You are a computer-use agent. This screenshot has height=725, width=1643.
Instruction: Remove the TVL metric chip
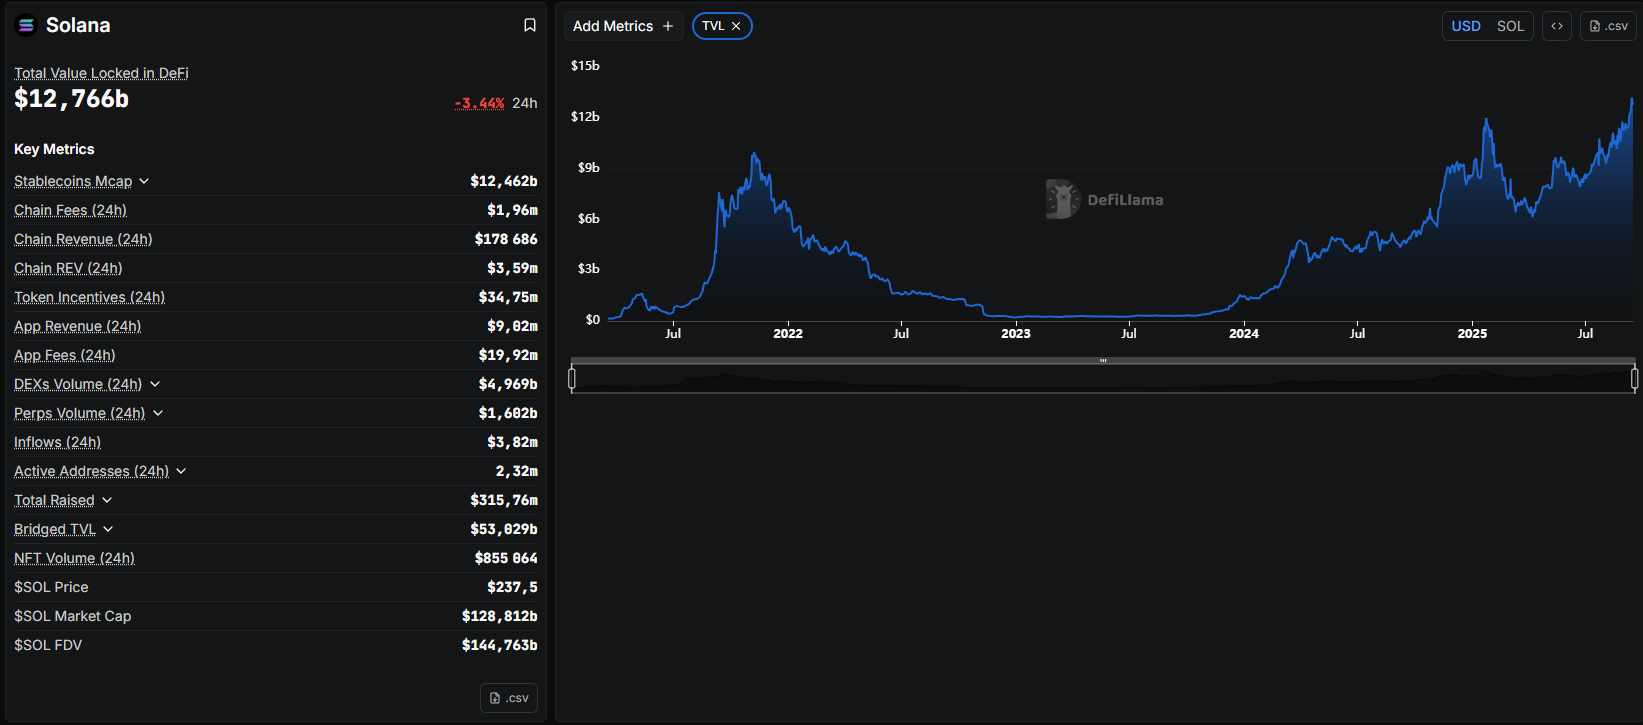(x=736, y=26)
